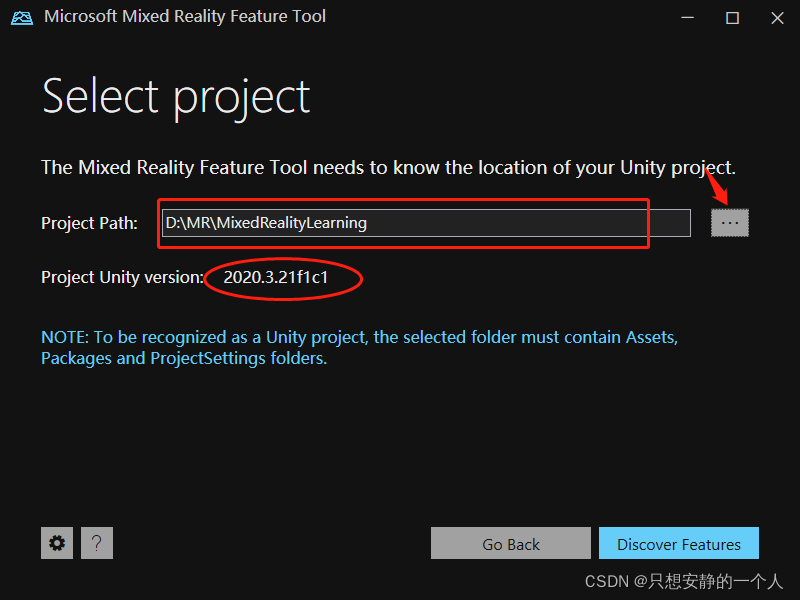
Task: Open application preferences via the gear
Action: click(57, 543)
